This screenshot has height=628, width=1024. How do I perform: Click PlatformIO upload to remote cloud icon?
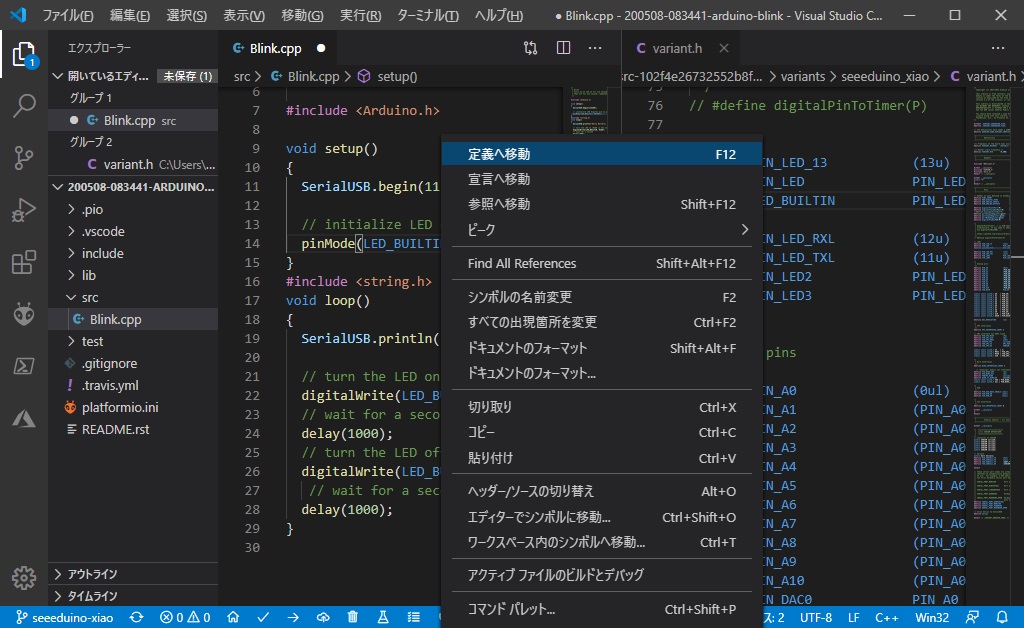click(323, 617)
